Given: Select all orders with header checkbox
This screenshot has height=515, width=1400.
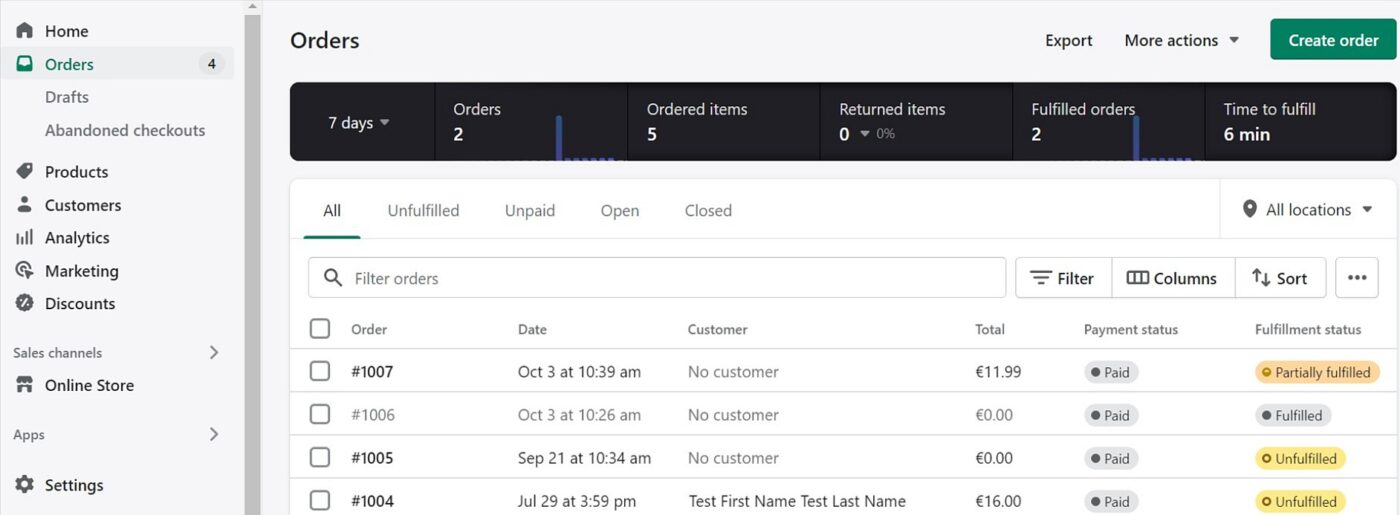Looking at the screenshot, I should click(x=320, y=329).
